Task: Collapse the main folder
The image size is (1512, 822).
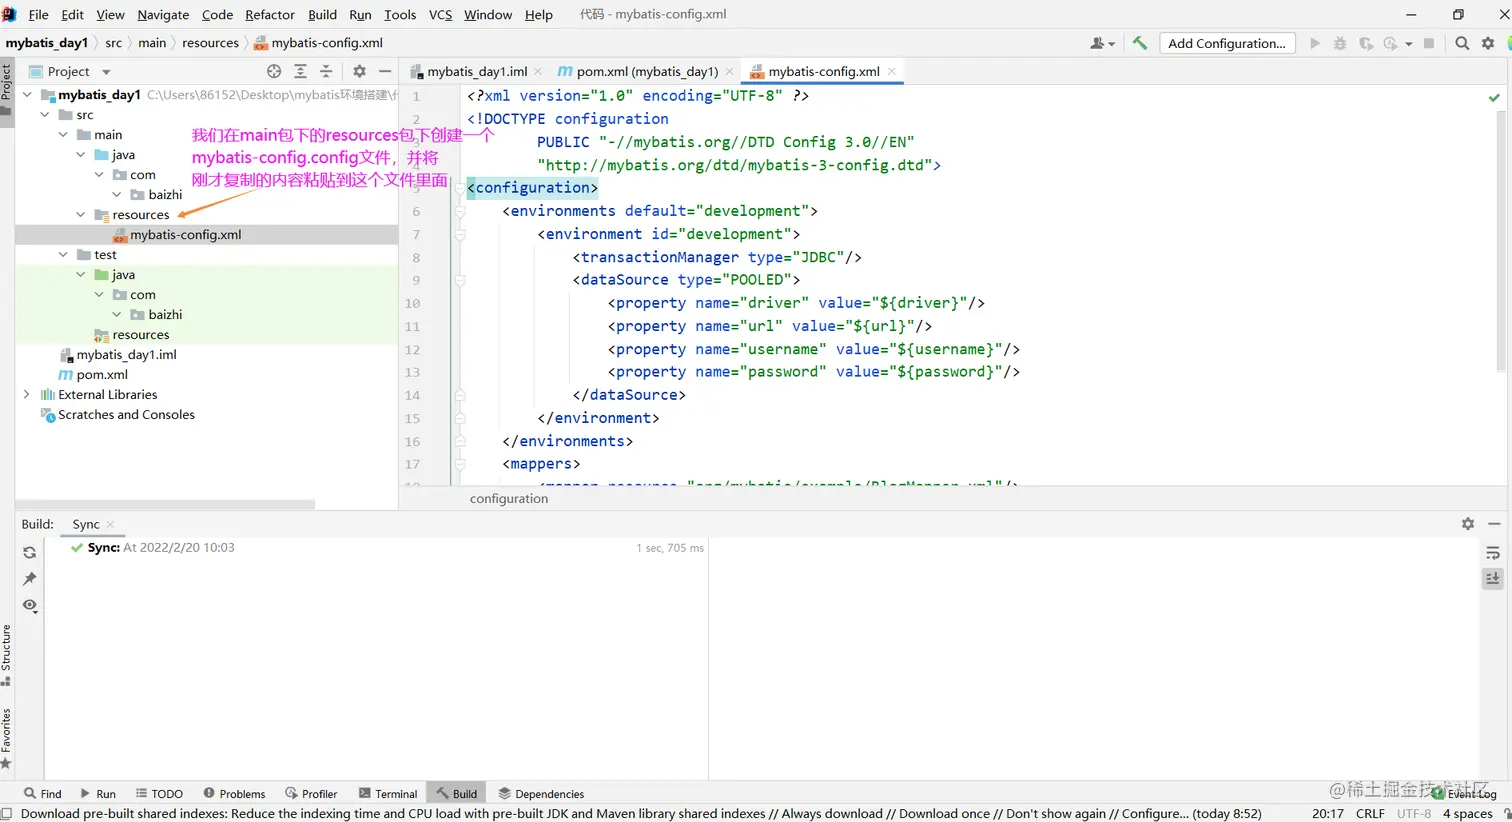Action: point(63,135)
